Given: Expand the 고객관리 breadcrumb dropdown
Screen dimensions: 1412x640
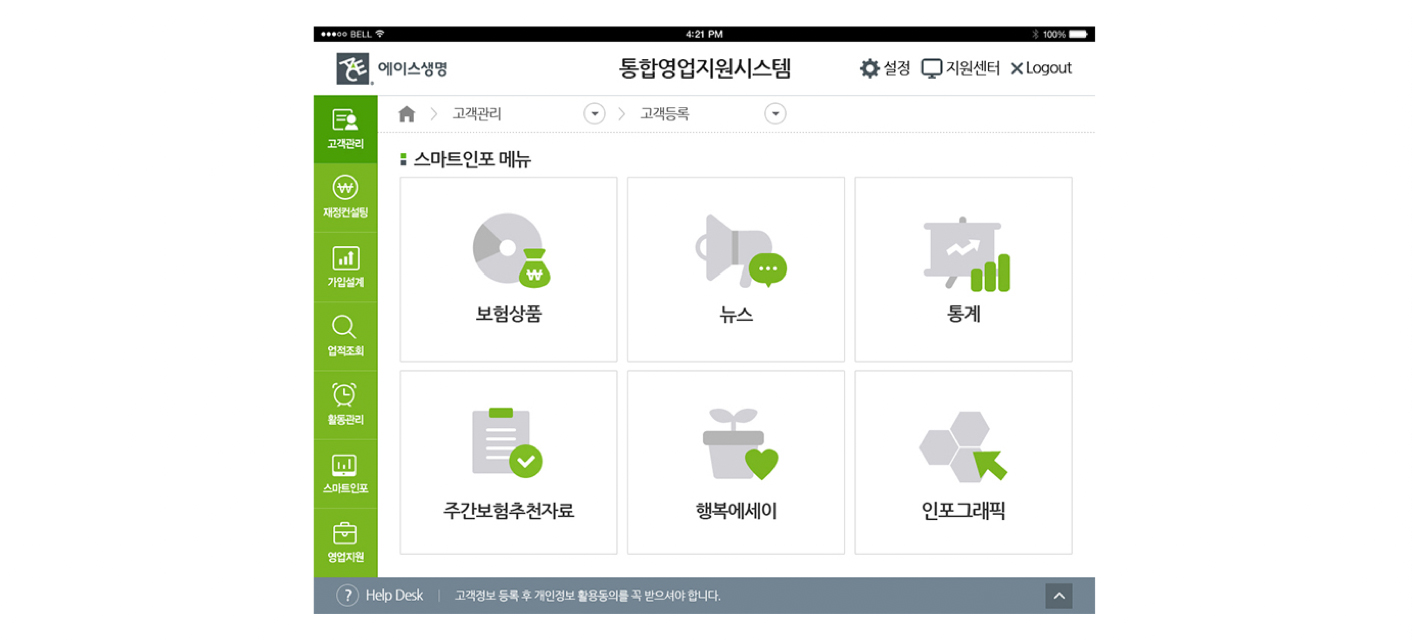Looking at the screenshot, I should 595,114.
